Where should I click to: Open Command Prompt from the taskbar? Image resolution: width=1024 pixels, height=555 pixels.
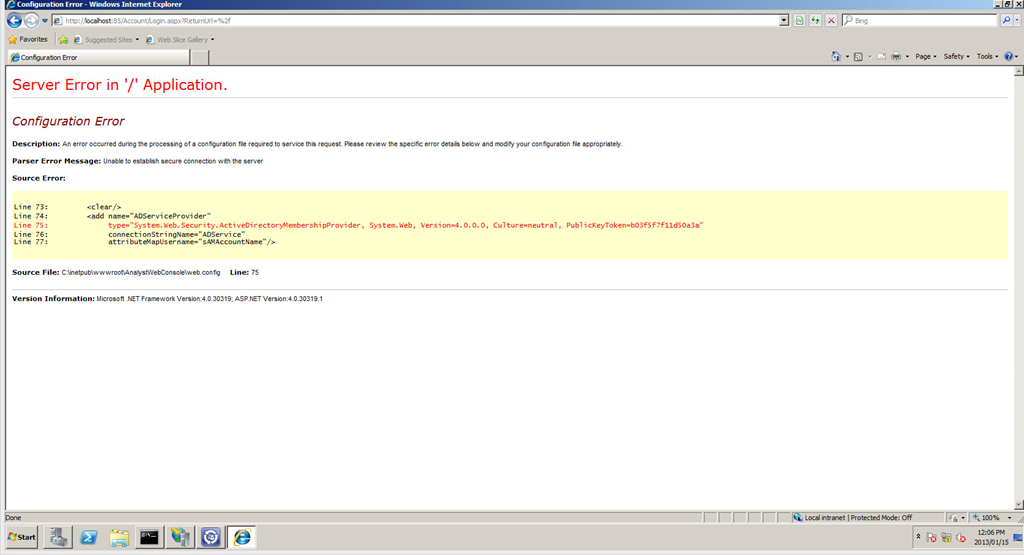pyautogui.click(x=150, y=537)
